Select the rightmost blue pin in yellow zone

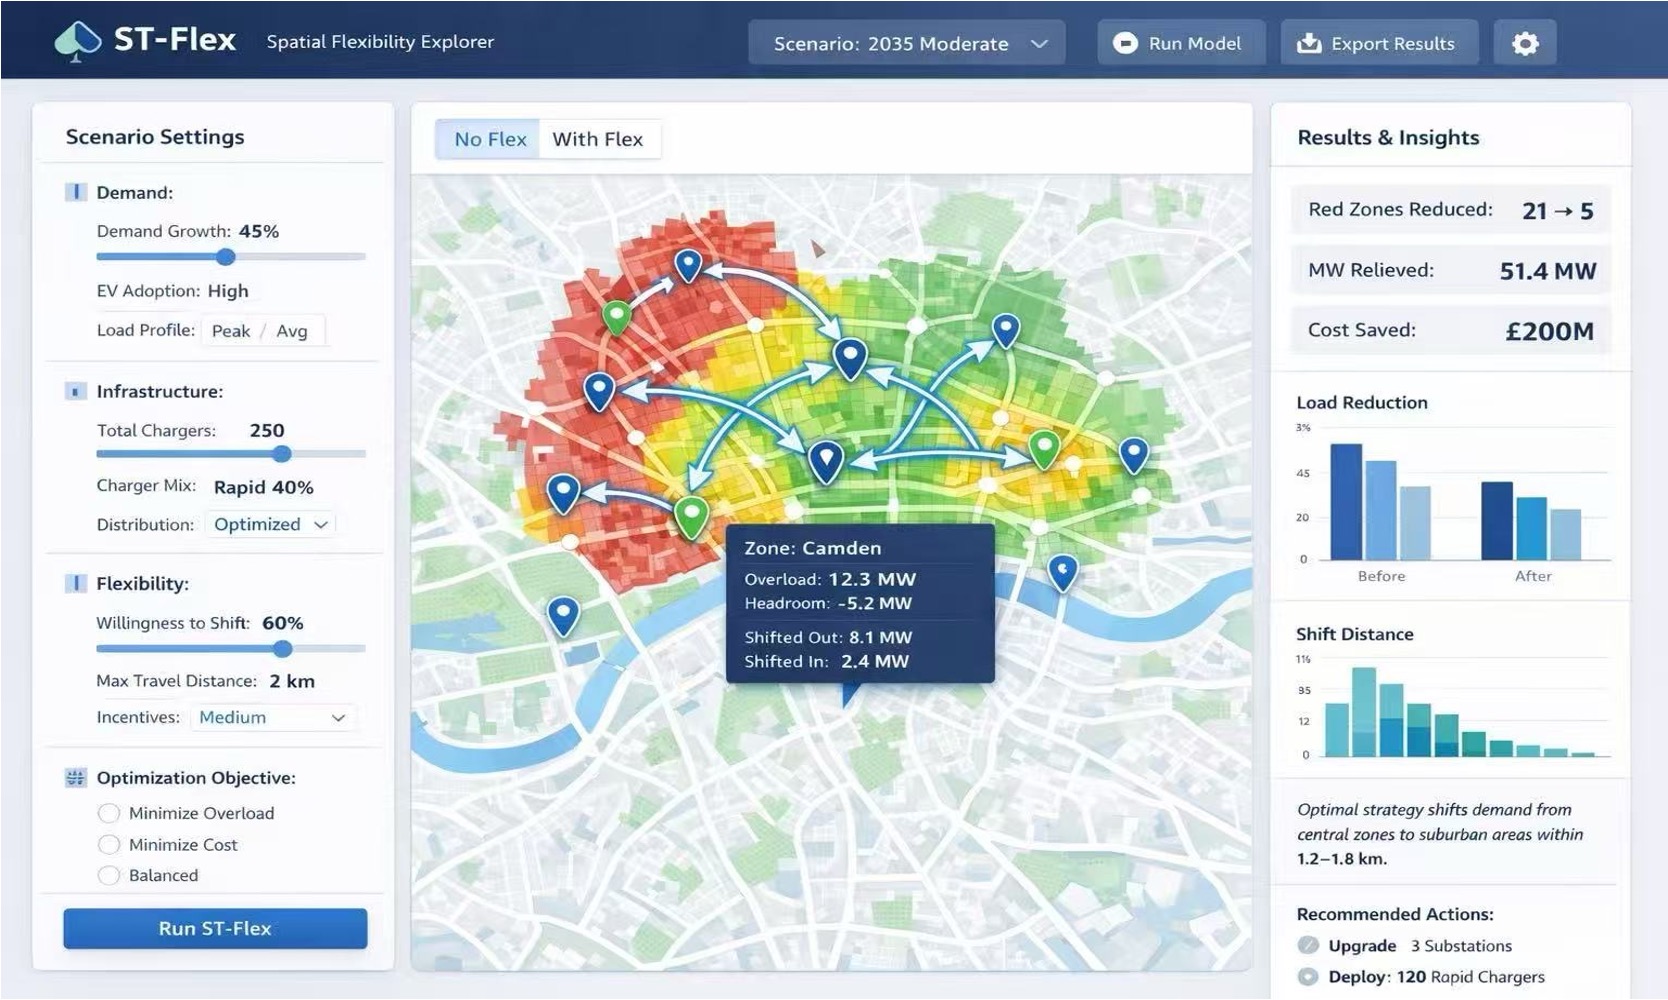[x=1133, y=454]
